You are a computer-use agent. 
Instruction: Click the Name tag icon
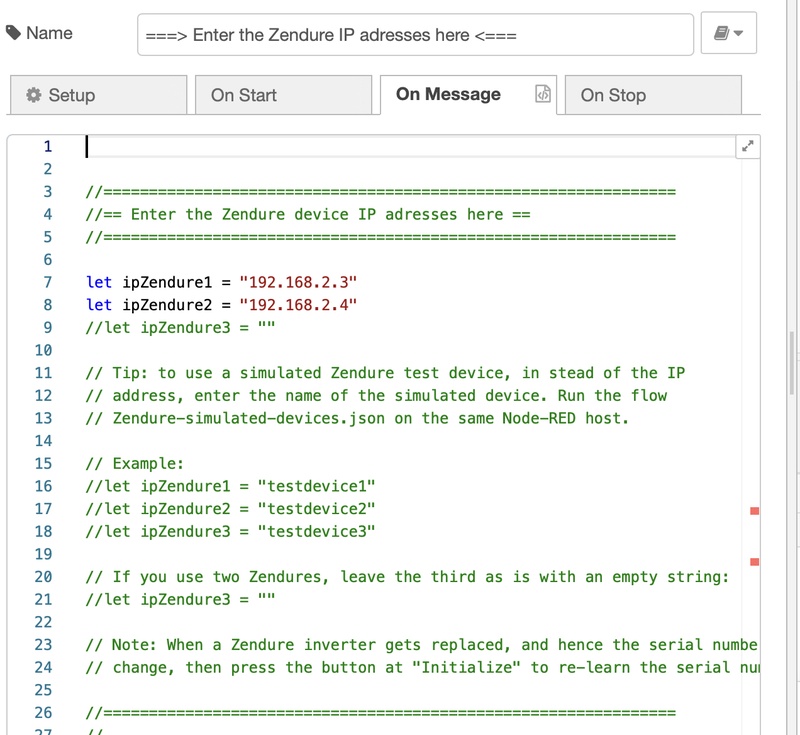pyautogui.click(x=13, y=33)
